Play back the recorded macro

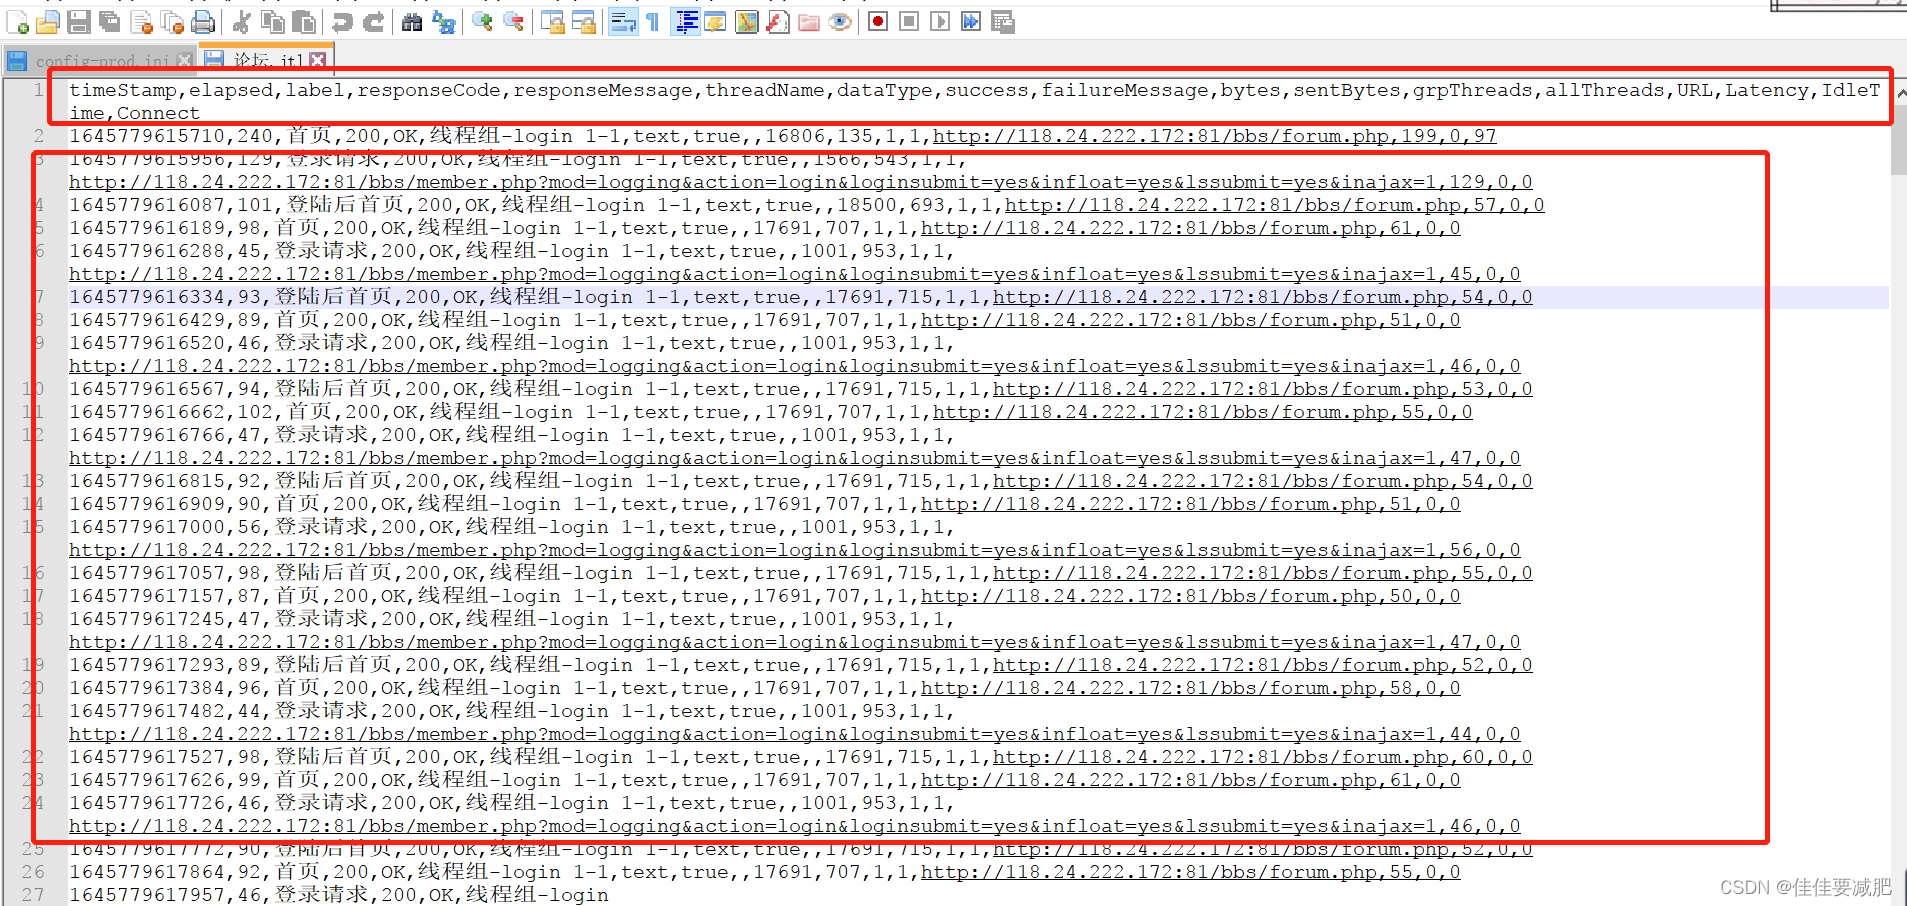coord(940,22)
